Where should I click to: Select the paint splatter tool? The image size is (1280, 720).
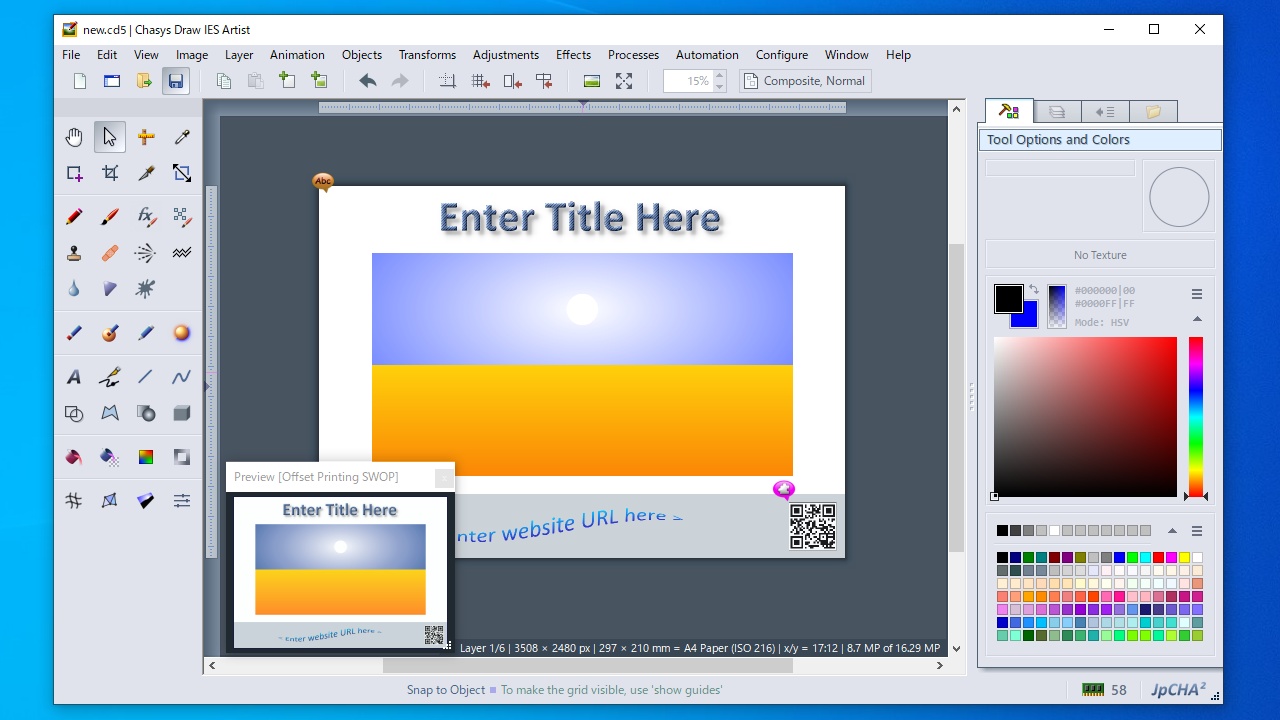(x=146, y=289)
